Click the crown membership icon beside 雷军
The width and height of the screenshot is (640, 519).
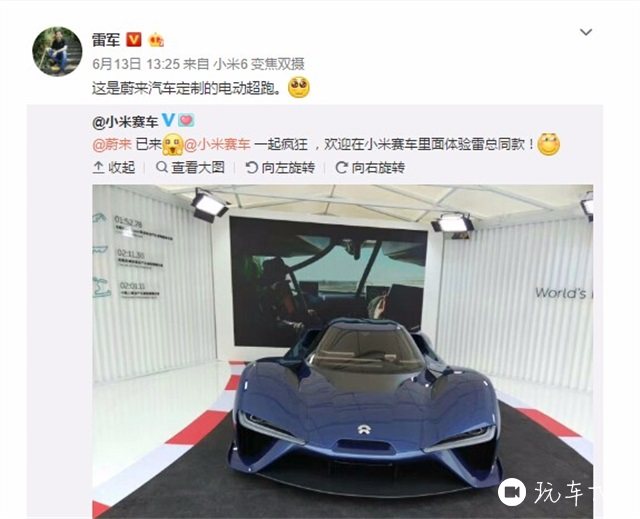157,40
